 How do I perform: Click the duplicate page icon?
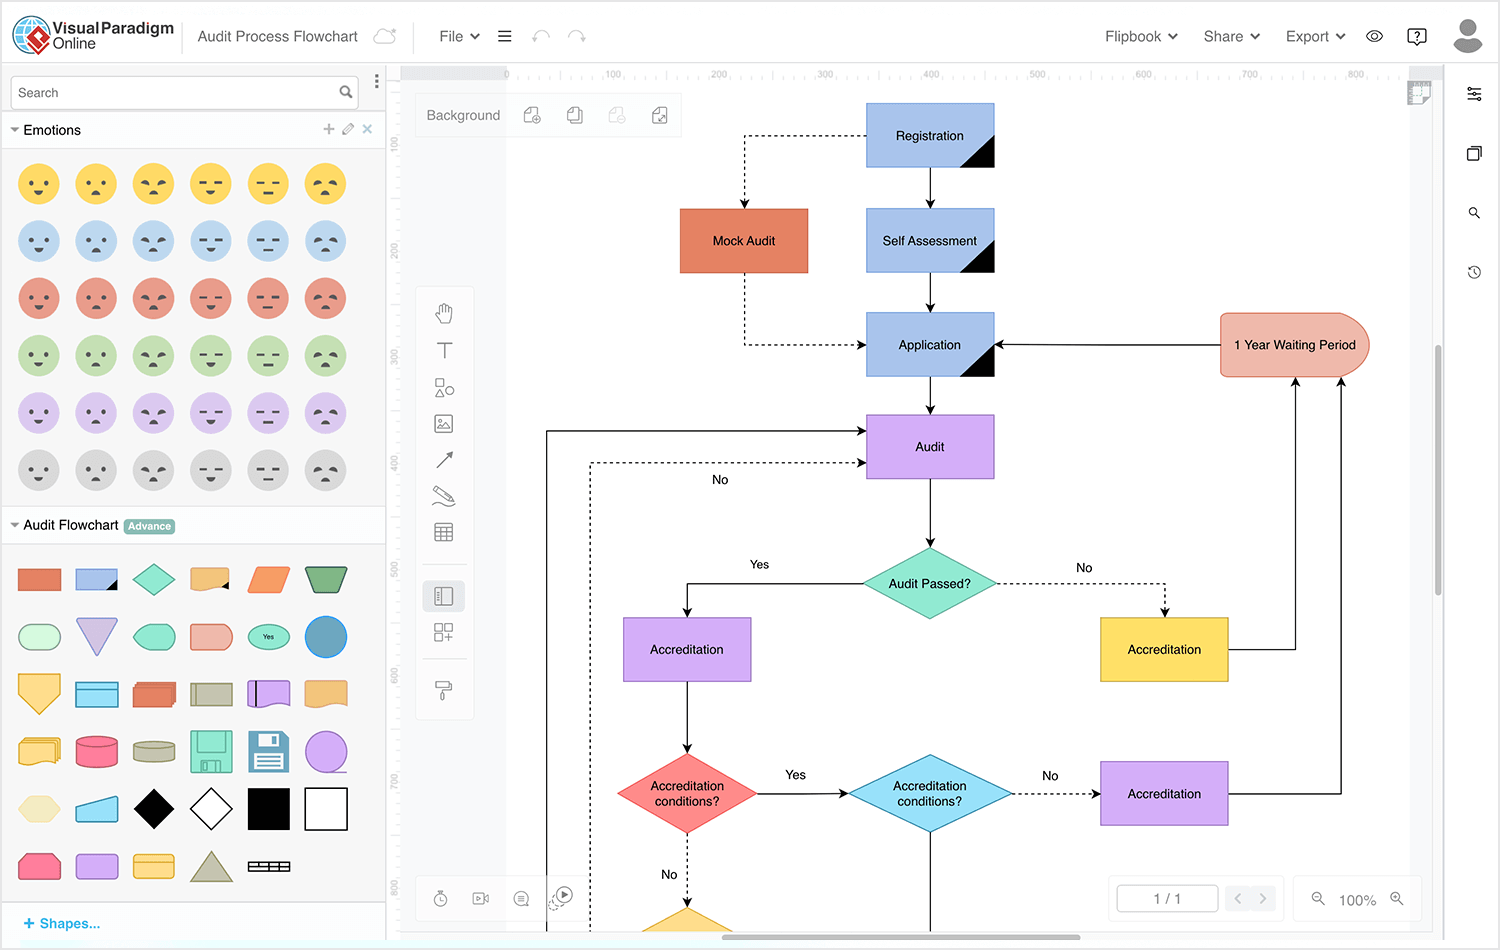[x=575, y=116]
